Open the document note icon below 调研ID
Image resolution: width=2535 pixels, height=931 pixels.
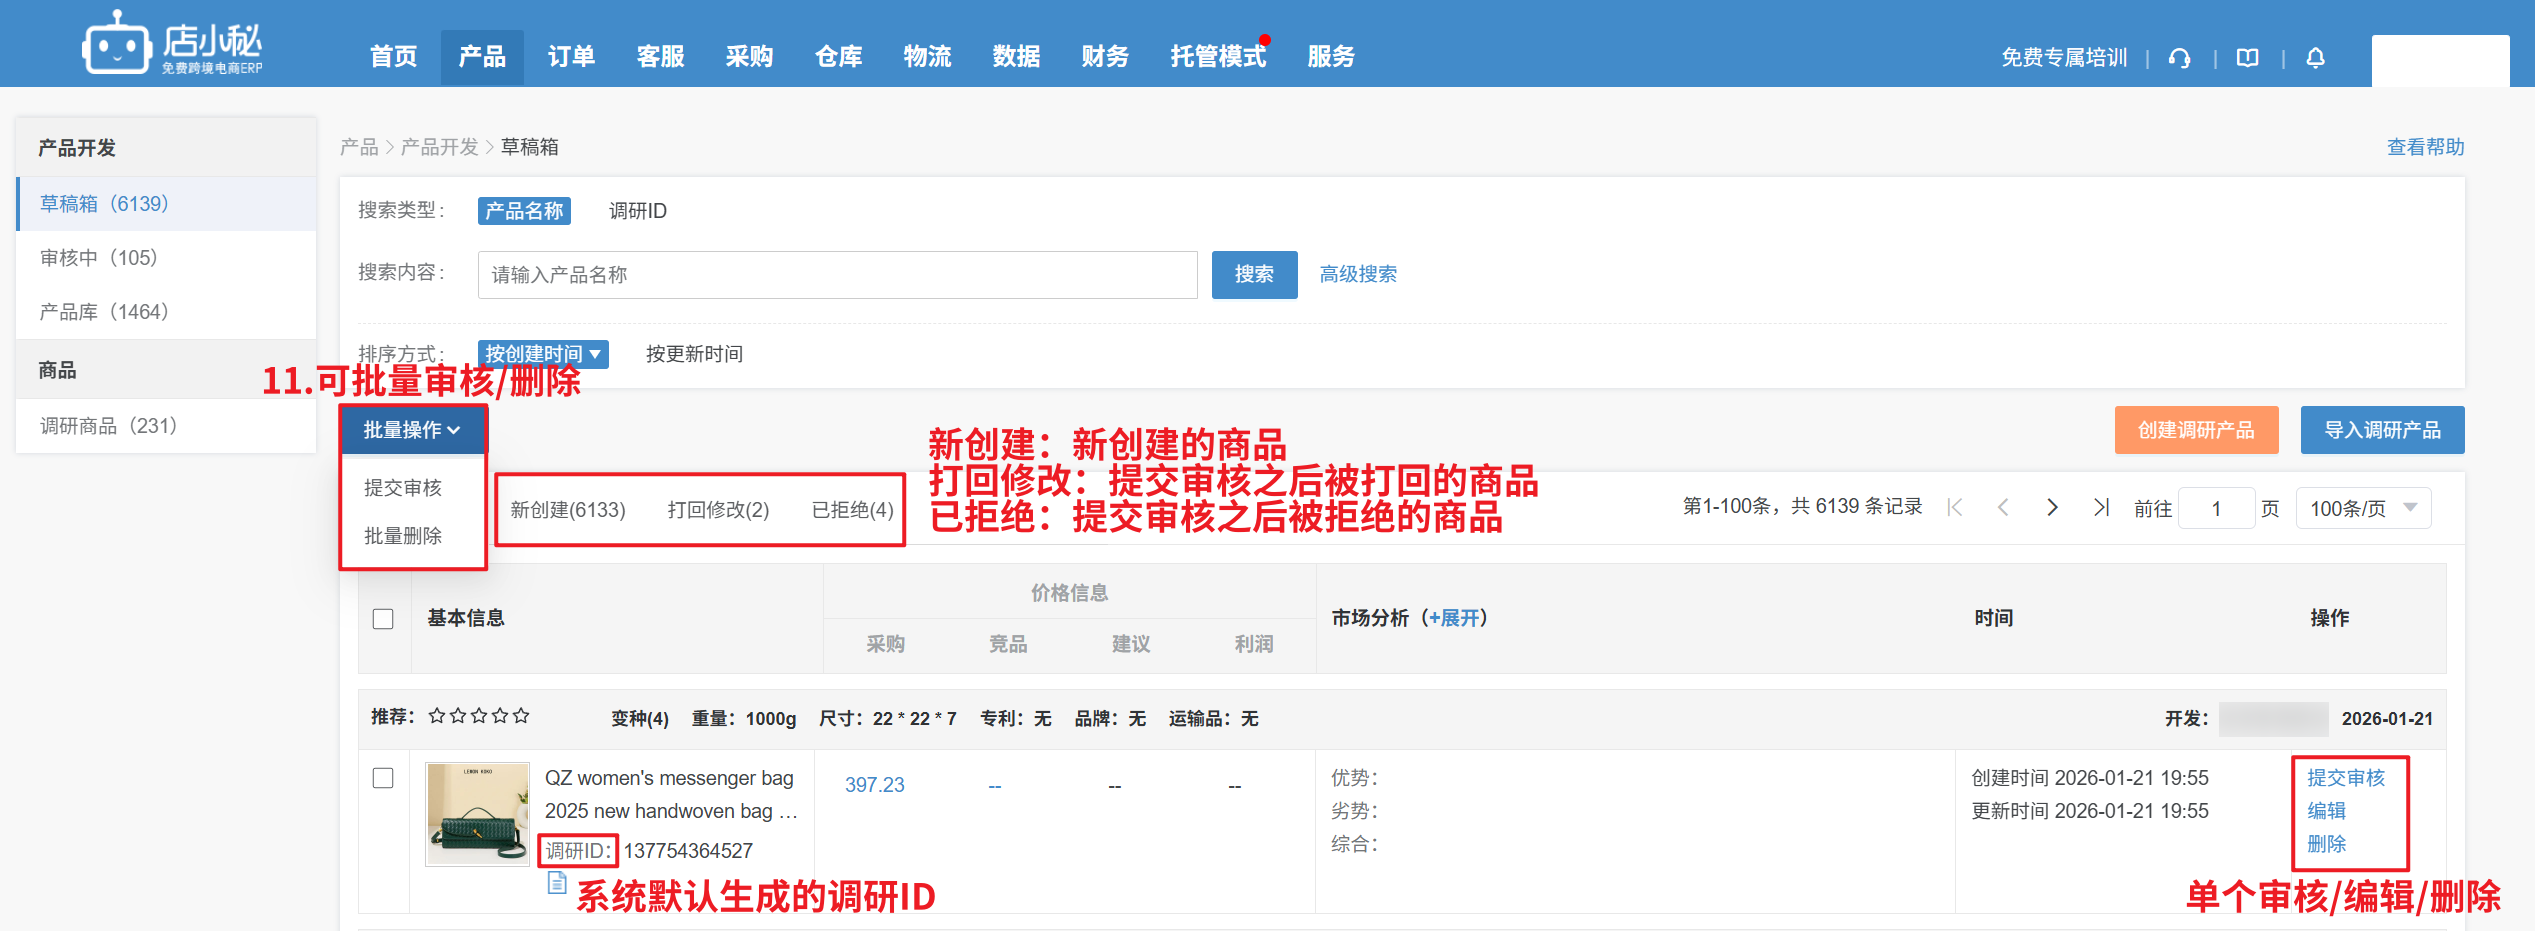coord(557,883)
